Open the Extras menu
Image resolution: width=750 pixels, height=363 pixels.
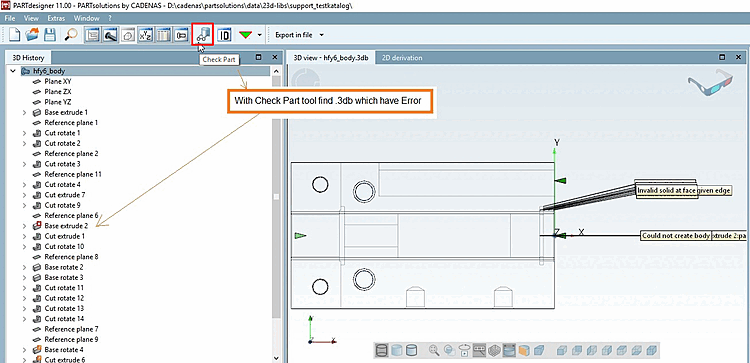(x=56, y=18)
